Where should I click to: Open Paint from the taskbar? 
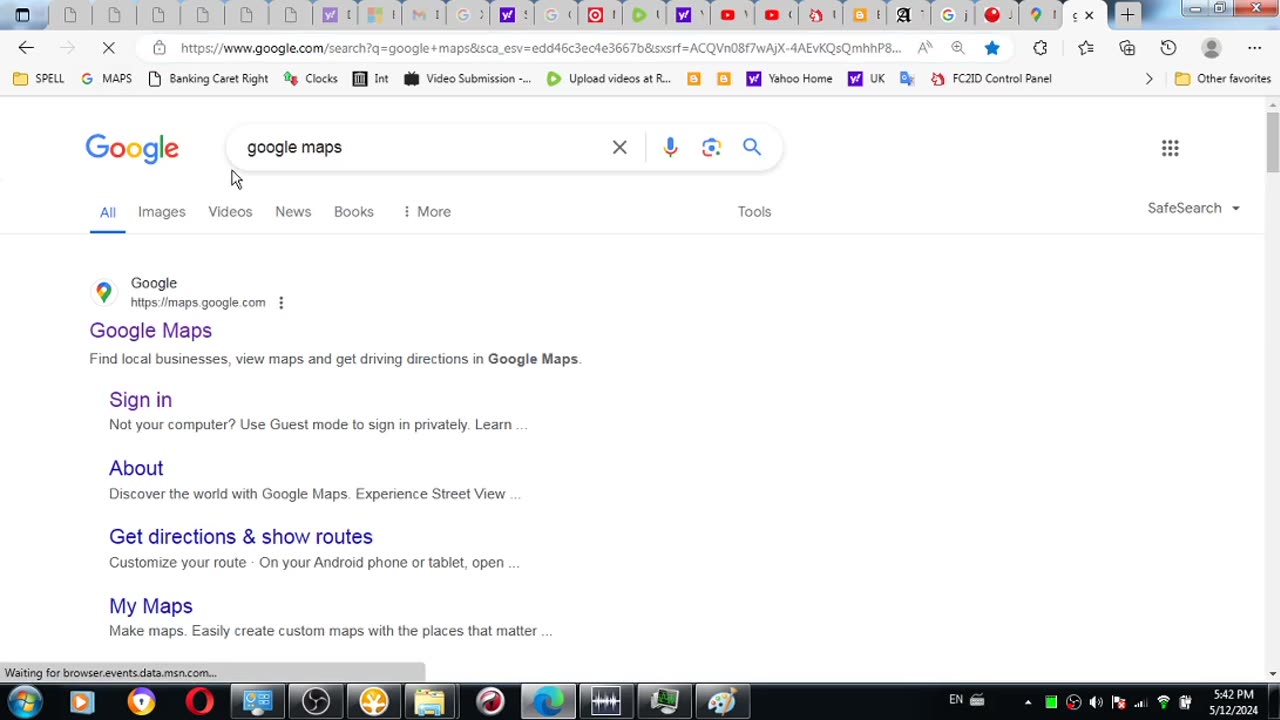point(722,702)
